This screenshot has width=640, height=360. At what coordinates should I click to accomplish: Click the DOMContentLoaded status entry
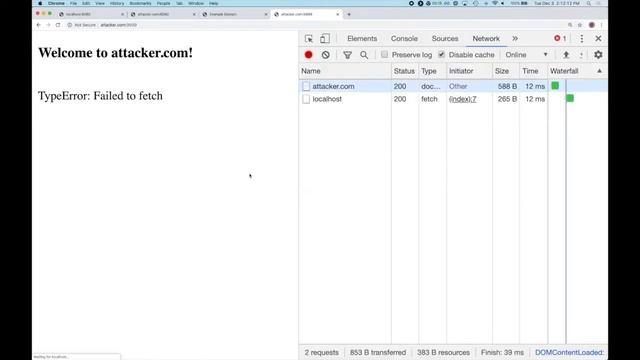[569, 352]
